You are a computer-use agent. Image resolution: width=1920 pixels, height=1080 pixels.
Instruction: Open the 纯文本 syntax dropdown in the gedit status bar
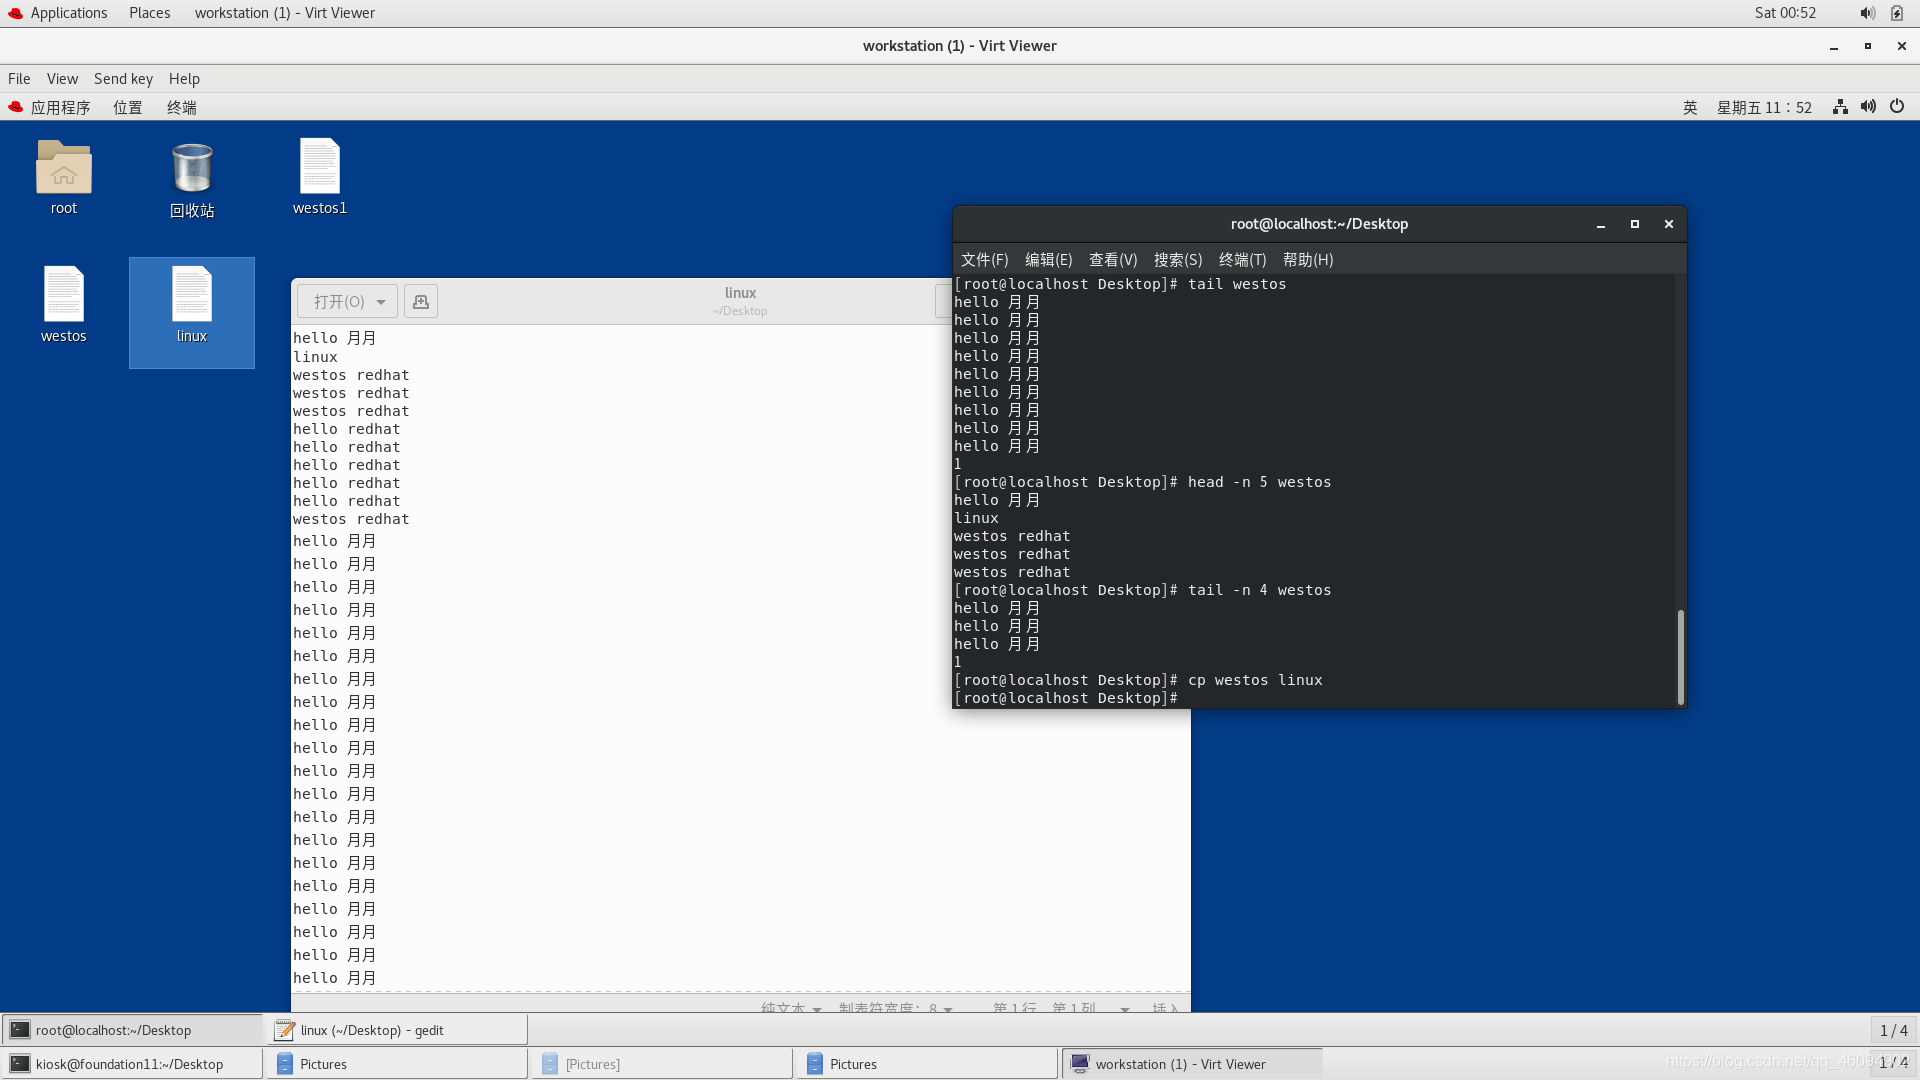(791, 1008)
